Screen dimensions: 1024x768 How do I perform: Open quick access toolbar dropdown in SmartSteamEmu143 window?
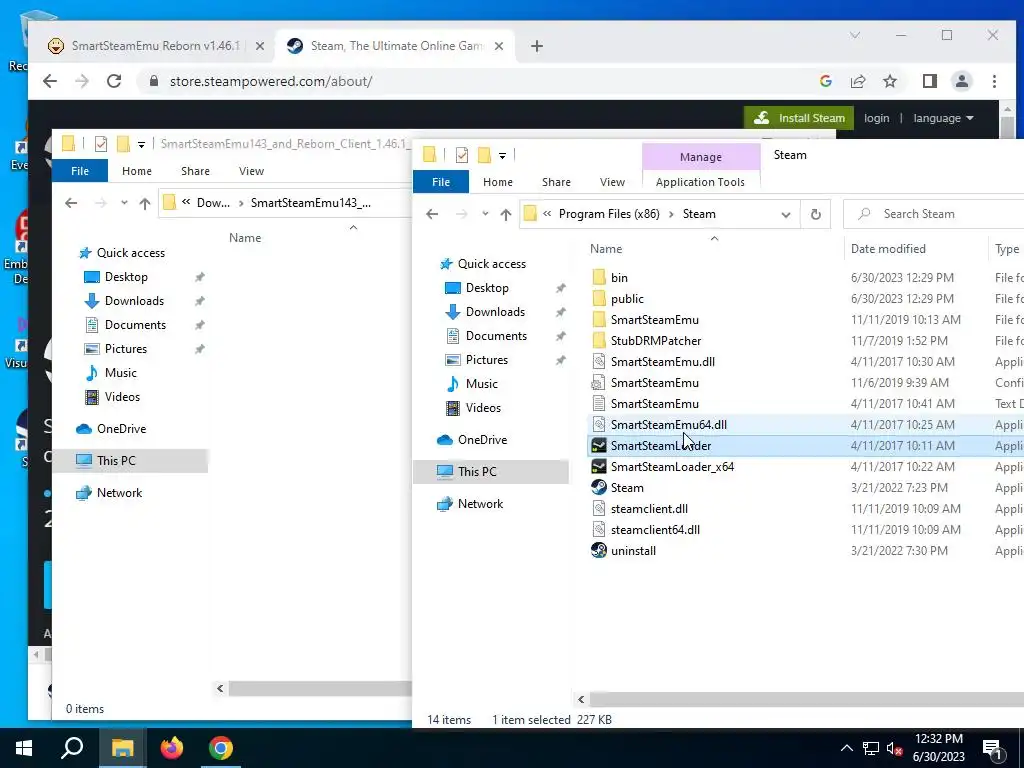pos(141,144)
